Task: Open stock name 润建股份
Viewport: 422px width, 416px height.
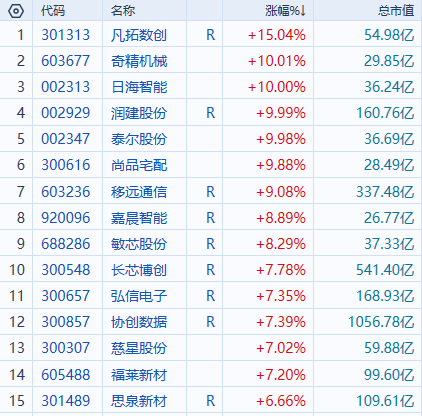Action: [x=139, y=113]
